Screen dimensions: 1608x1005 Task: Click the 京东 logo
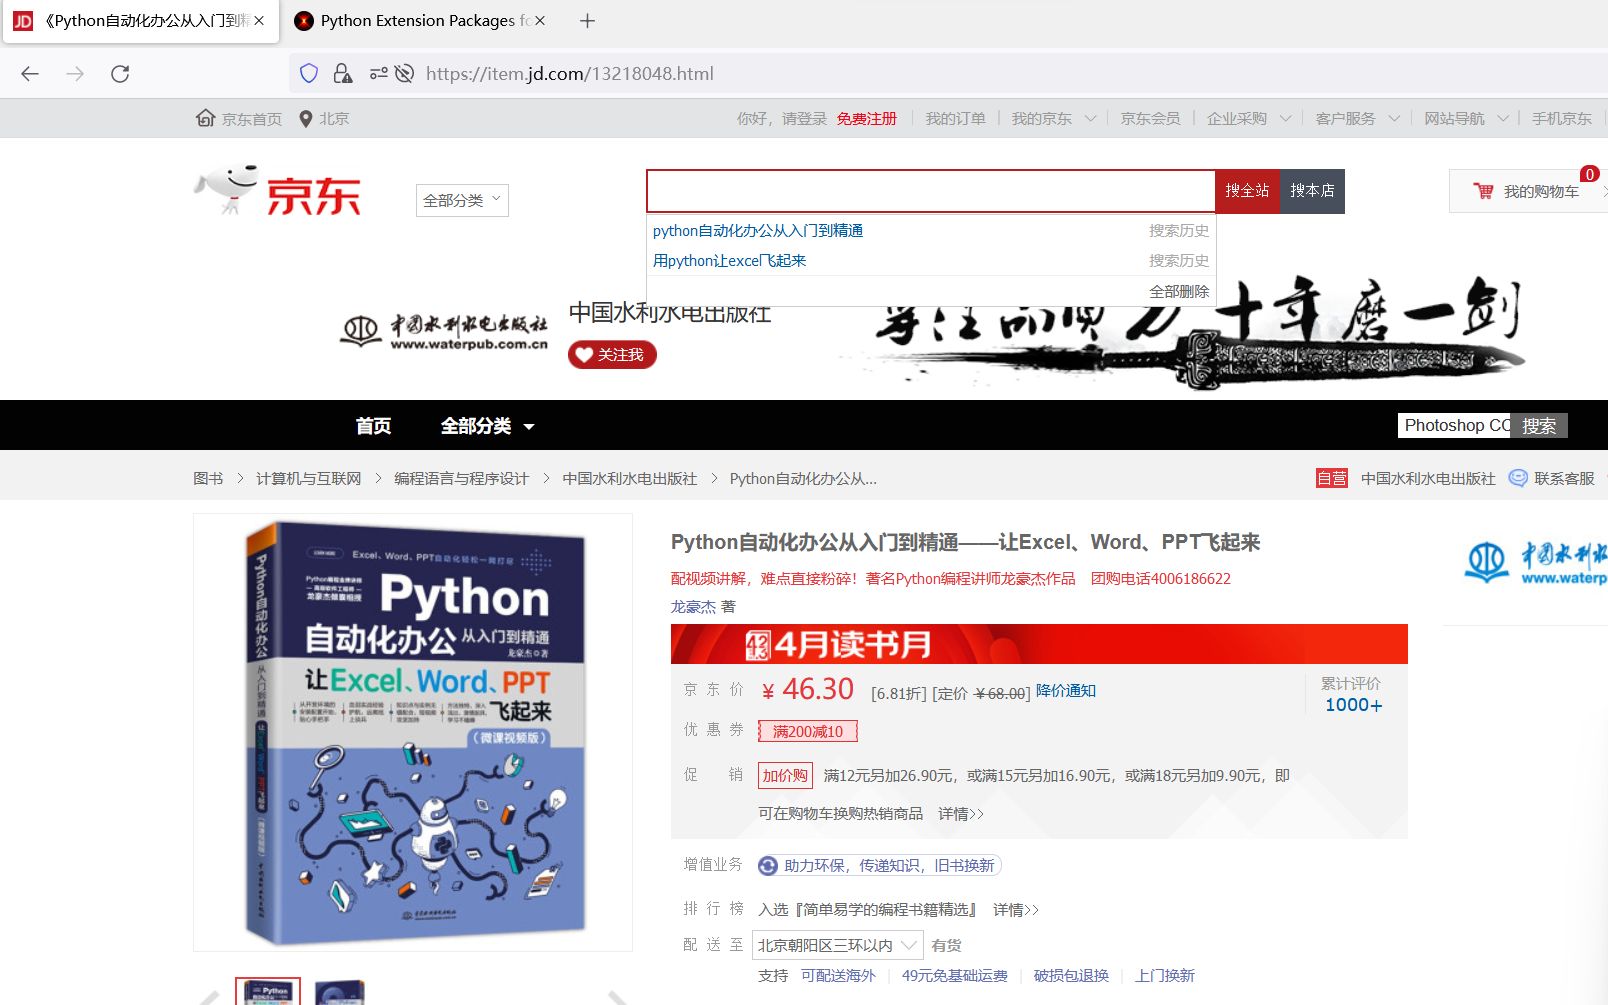[x=277, y=190]
